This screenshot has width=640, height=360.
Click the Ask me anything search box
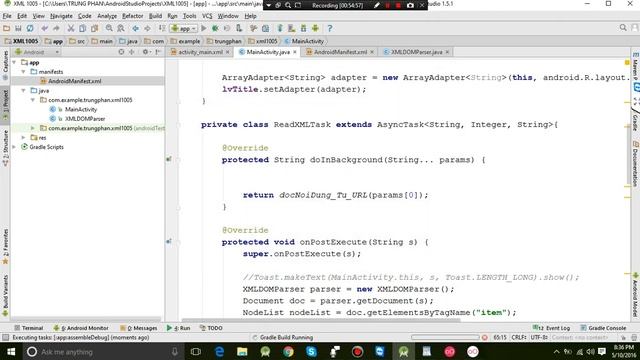pos(103,351)
